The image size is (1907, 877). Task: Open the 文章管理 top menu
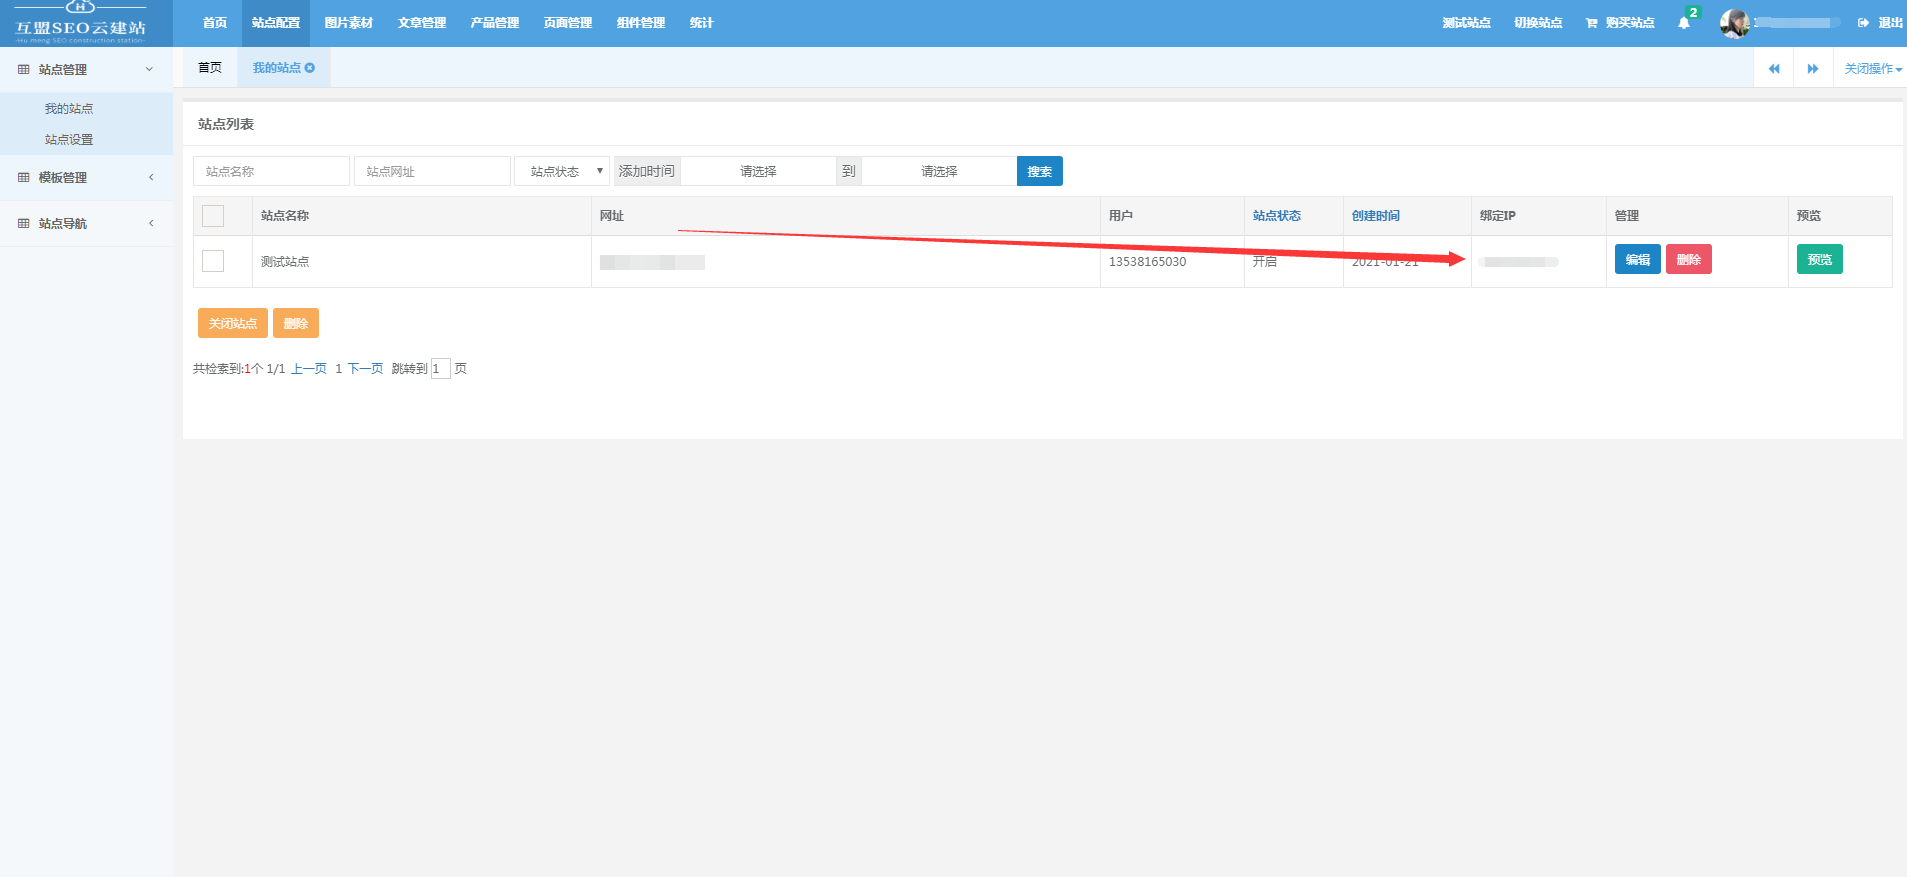click(x=421, y=23)
